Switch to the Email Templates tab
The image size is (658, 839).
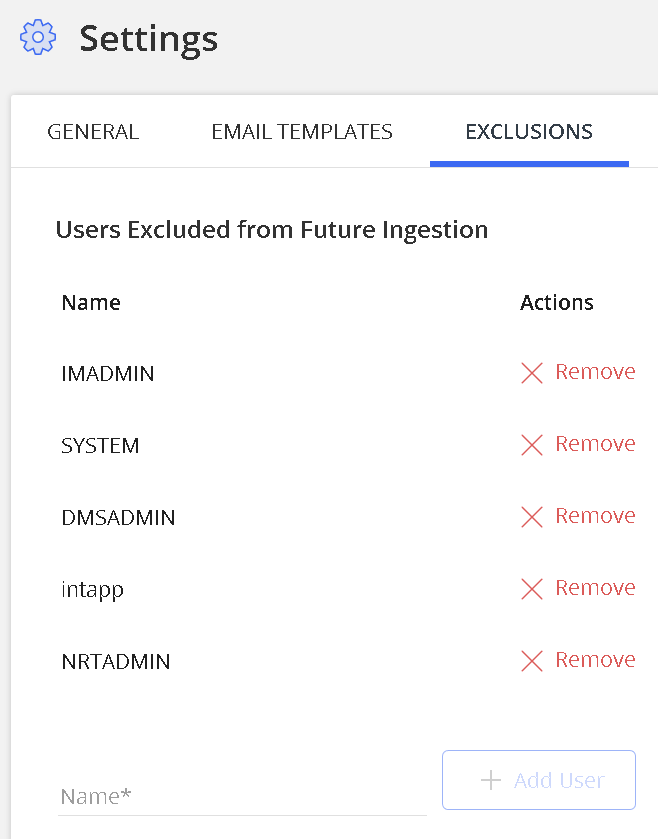coord(302,132)
